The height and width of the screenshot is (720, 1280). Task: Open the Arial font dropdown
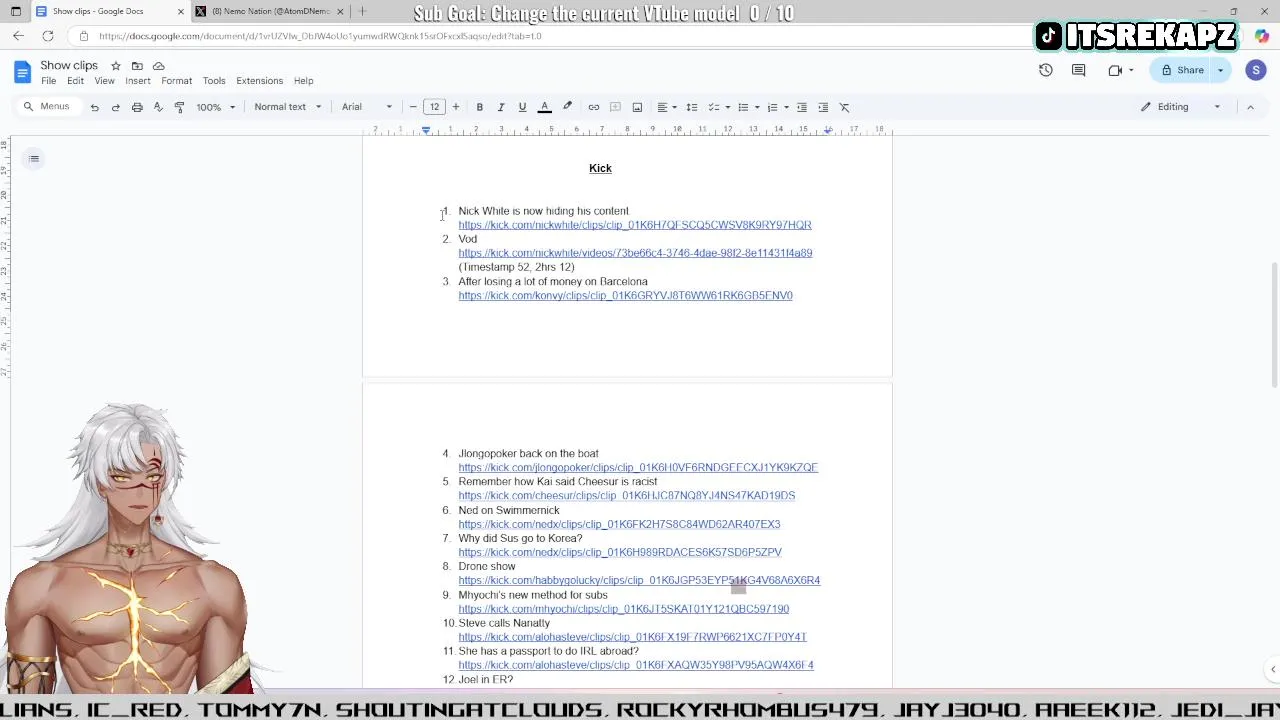point(367,107)
